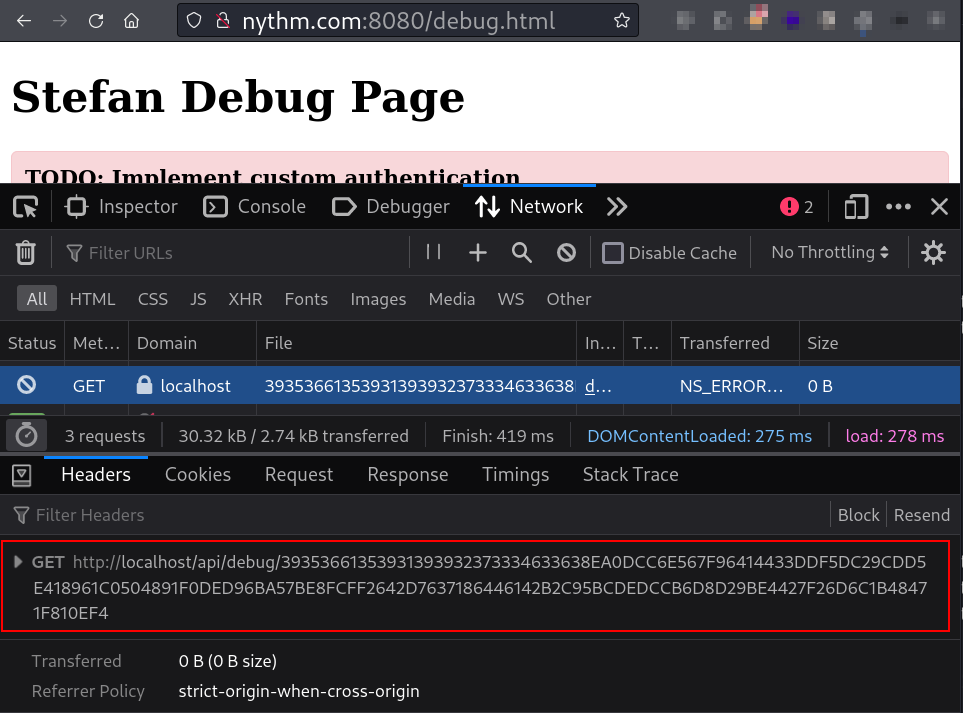963x713 pixels.
Task: Click the Block button
Action: click(858, 515)
